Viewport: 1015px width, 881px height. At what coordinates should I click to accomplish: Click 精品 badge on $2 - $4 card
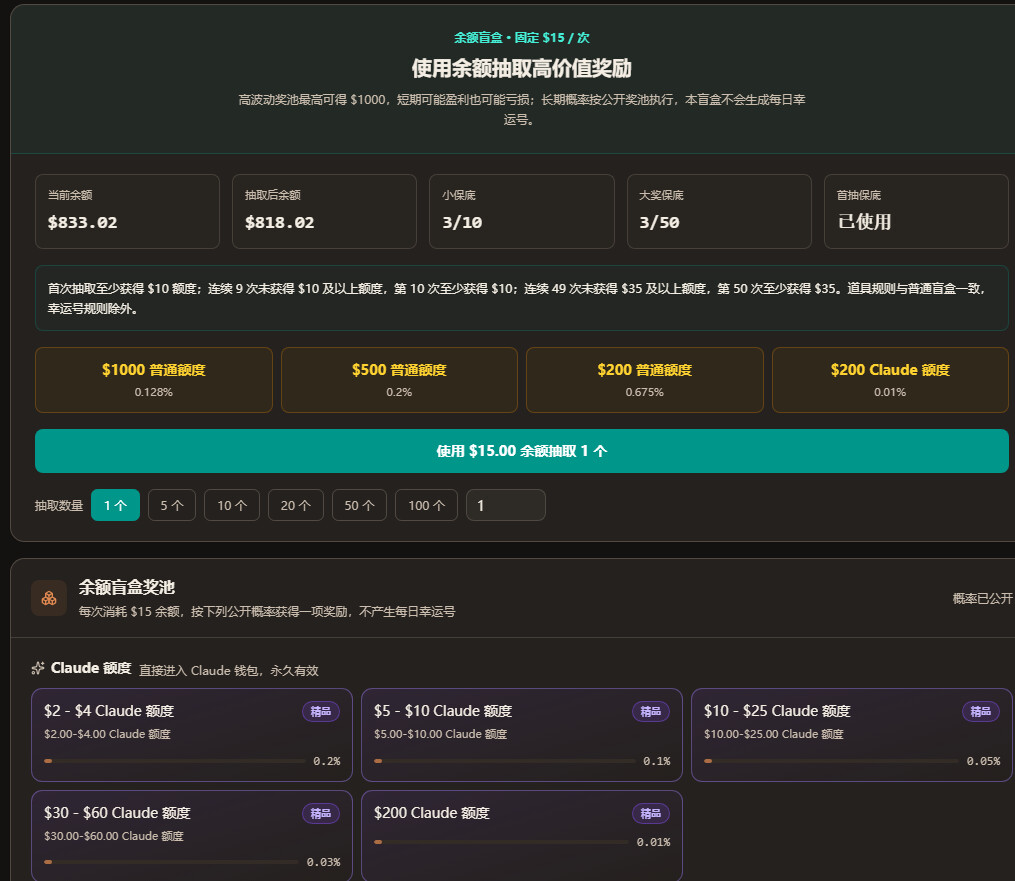point(321,711)
